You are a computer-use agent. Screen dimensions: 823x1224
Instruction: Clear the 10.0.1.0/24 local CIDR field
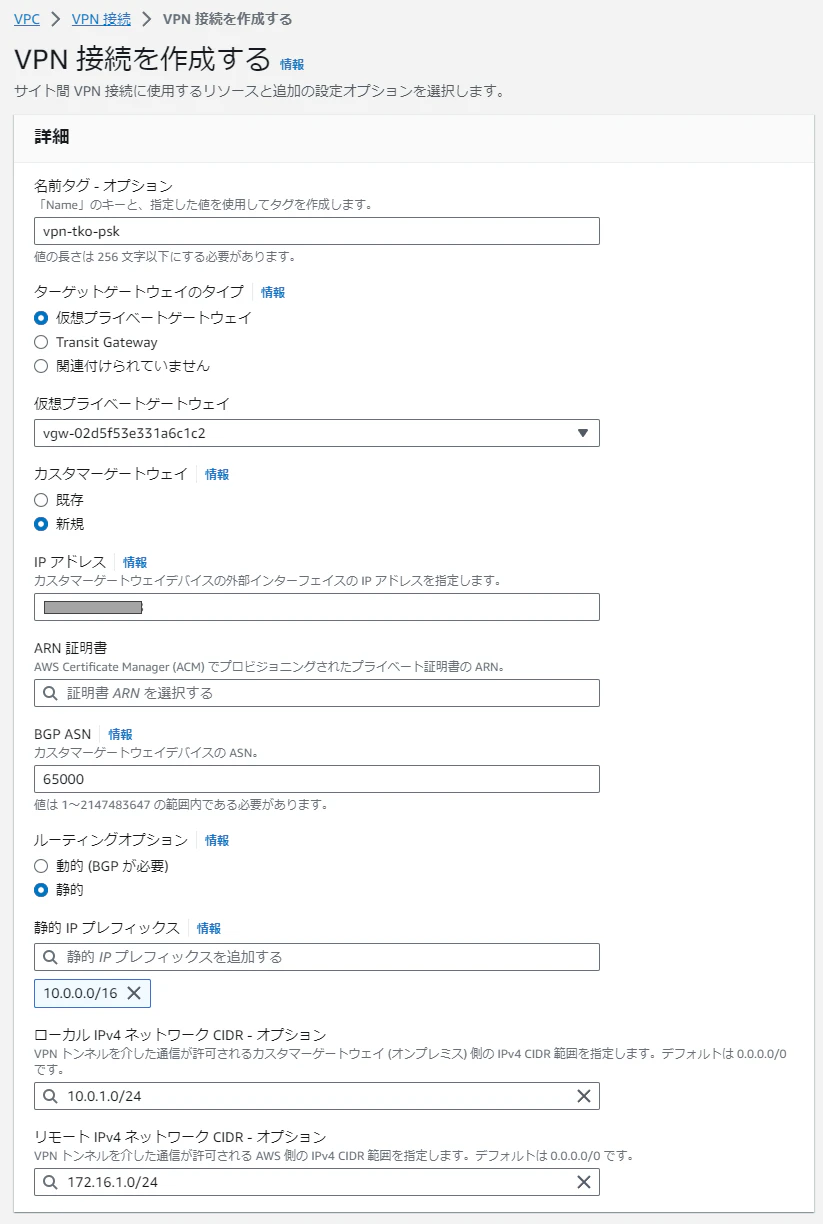(584, 1096)
